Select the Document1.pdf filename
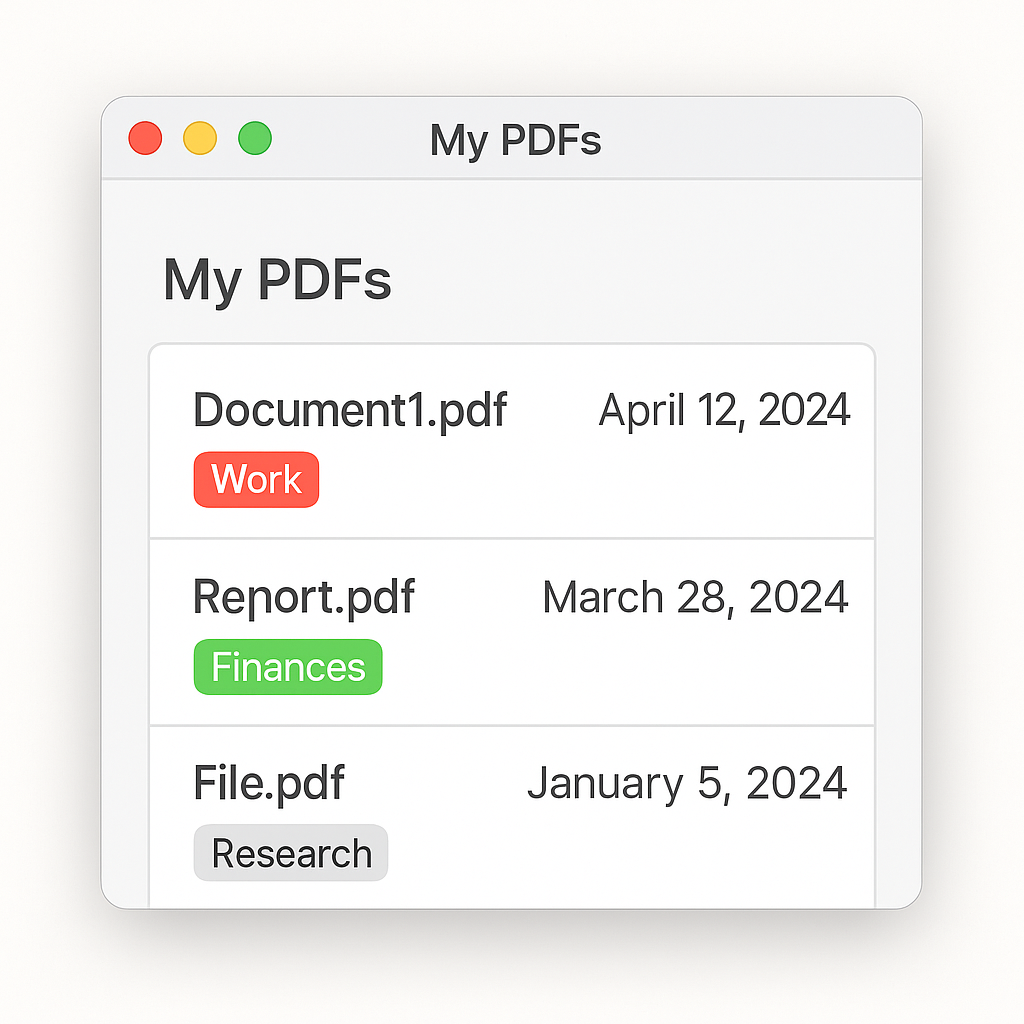Image resolution: width=1024 pixels, height=1024 pixels. 349,410
